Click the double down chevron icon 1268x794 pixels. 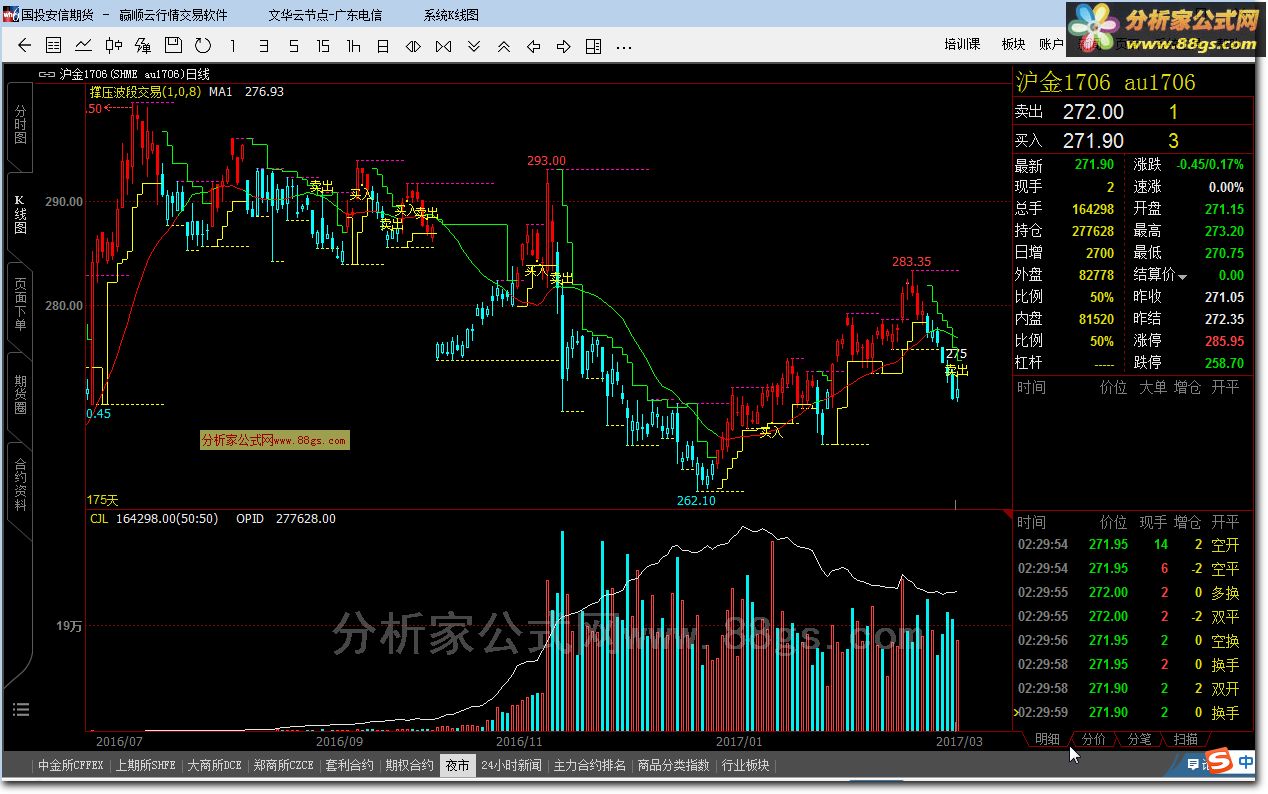[x=474, y=46]
